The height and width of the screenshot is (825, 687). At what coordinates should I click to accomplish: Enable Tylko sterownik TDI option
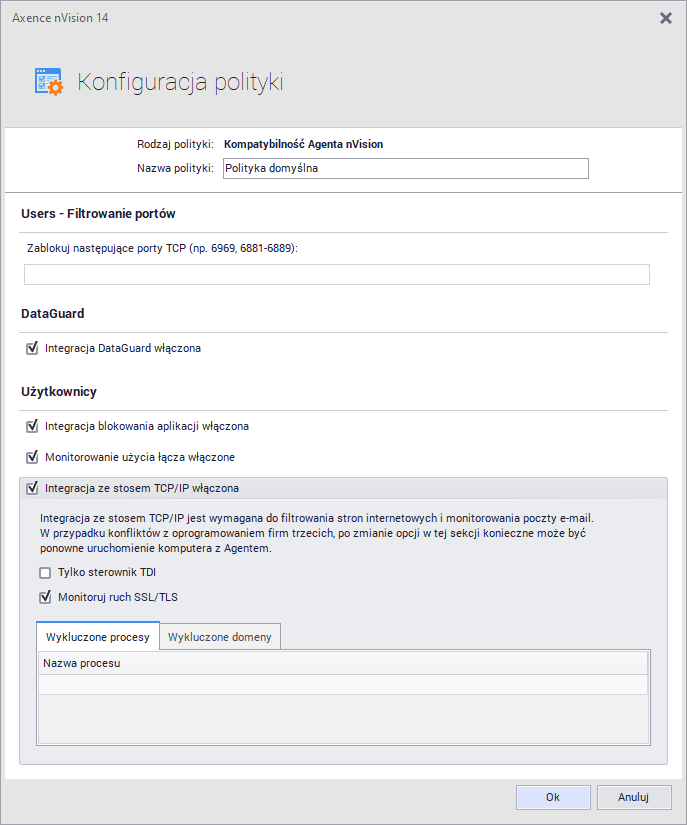tap(45, 573)
